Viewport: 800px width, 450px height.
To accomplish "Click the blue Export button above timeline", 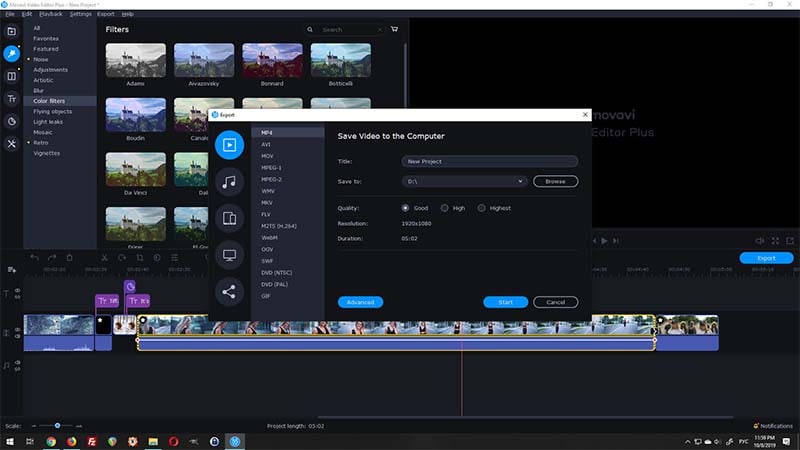I will click(x=766, y=258).
